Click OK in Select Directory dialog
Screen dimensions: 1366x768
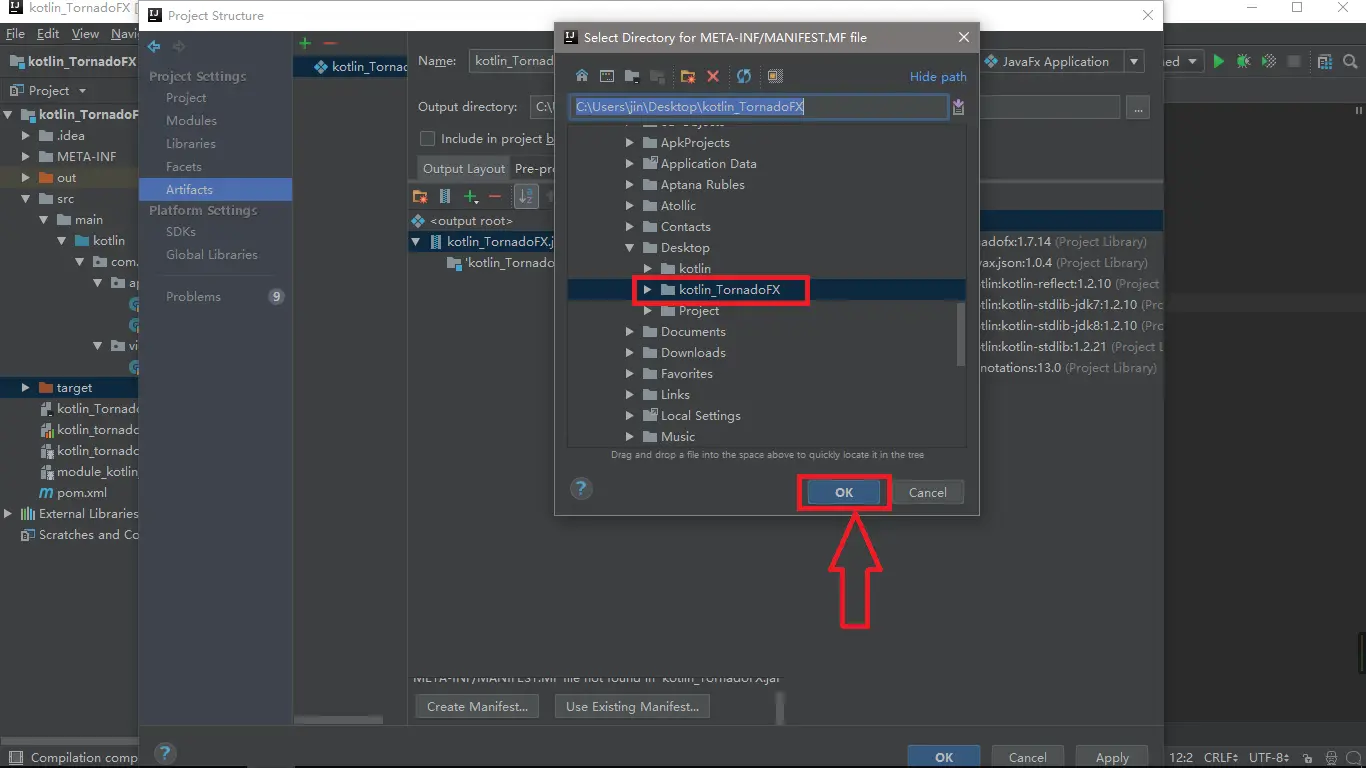point(844,492)
